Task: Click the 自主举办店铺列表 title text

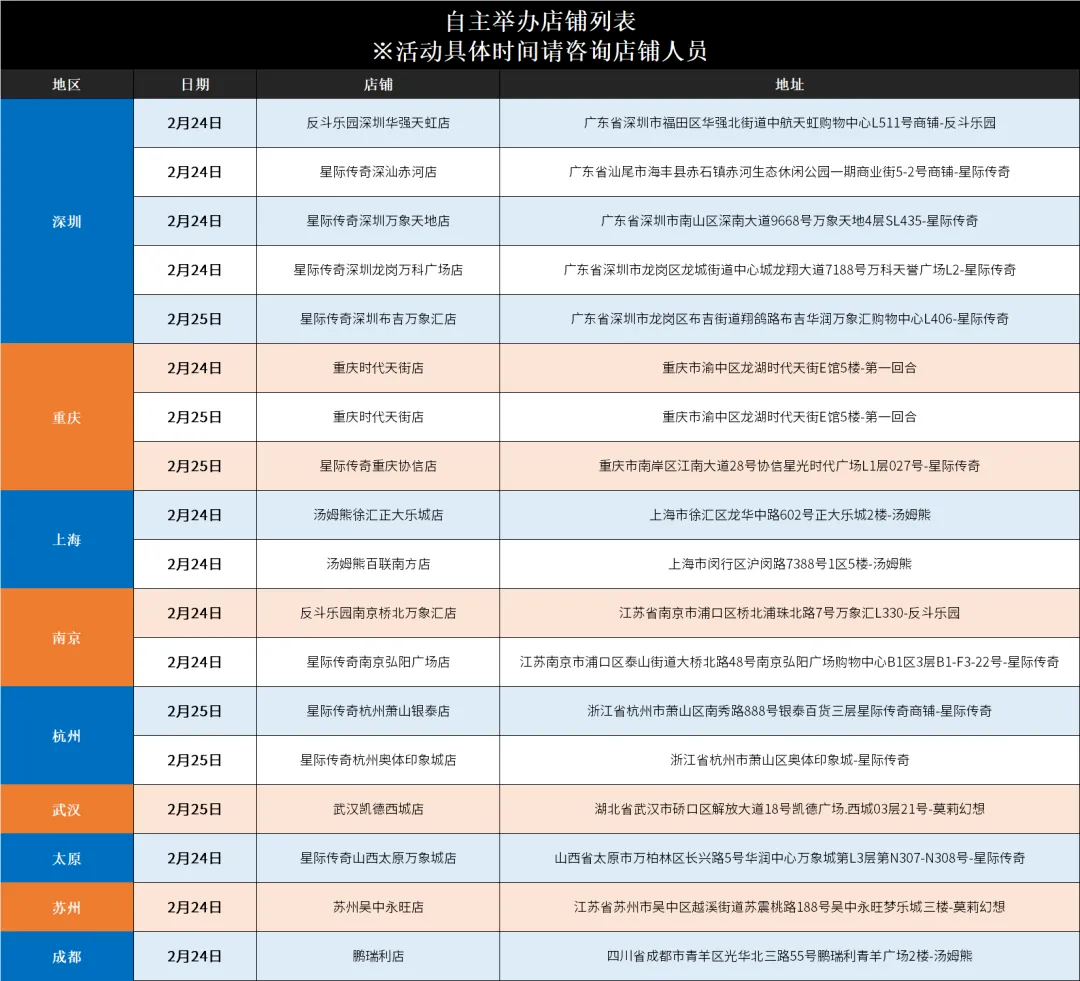Action: click(540, 21)
